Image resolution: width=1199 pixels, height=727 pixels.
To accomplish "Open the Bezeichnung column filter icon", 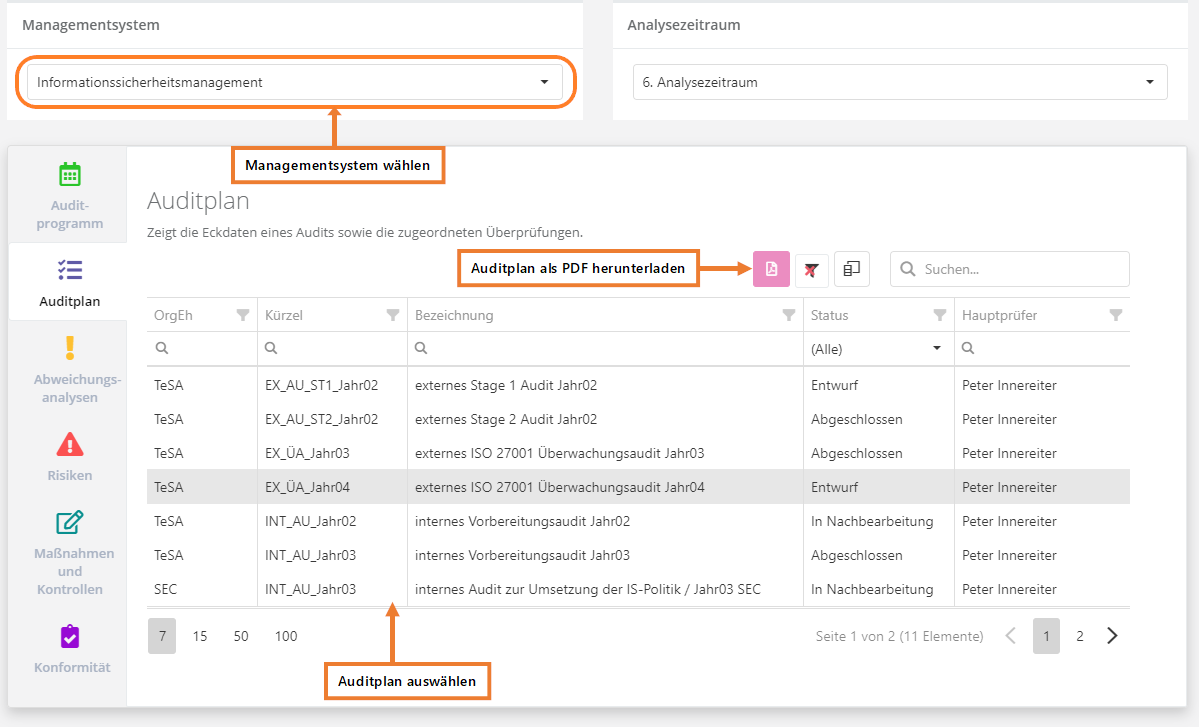I will (x=788, y=315).
